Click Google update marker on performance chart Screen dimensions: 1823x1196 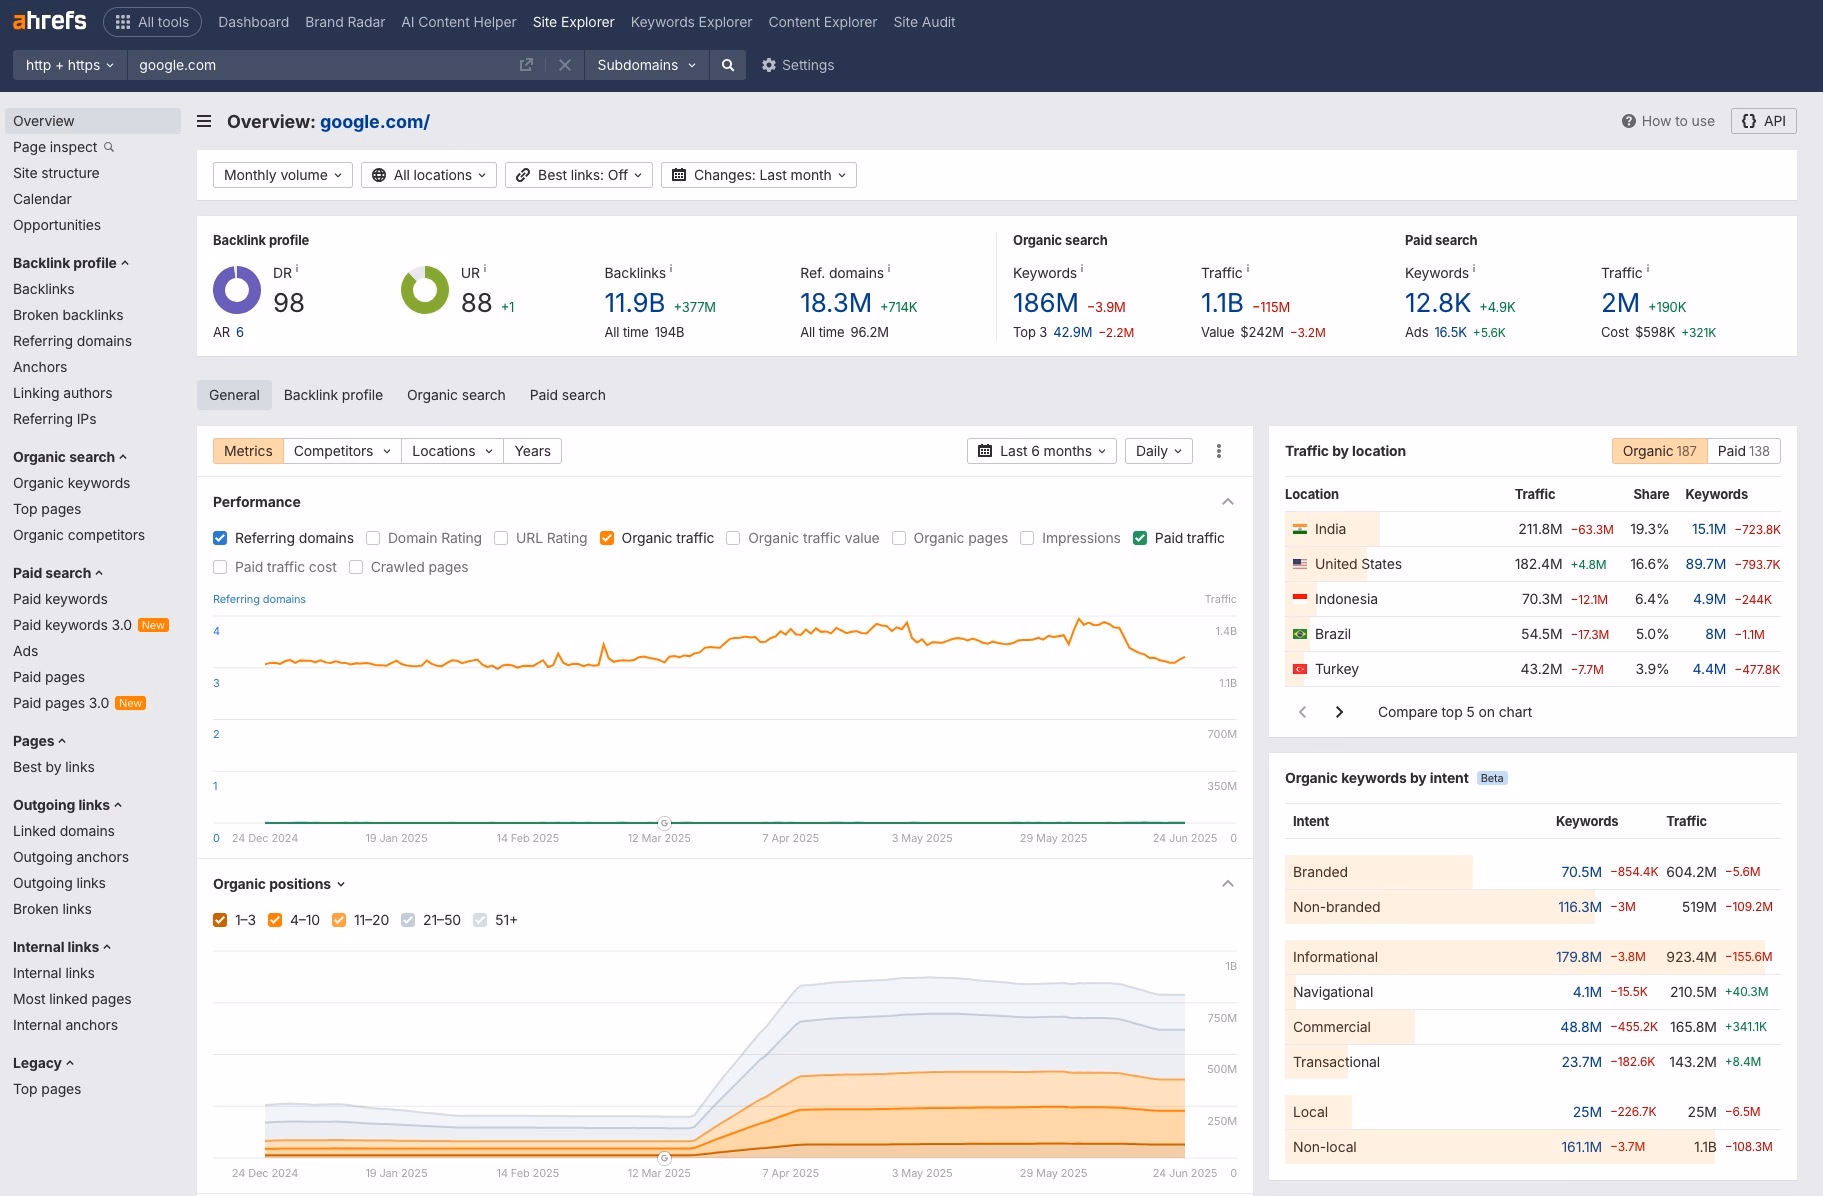pyautogui.click(x=664, y=823)
